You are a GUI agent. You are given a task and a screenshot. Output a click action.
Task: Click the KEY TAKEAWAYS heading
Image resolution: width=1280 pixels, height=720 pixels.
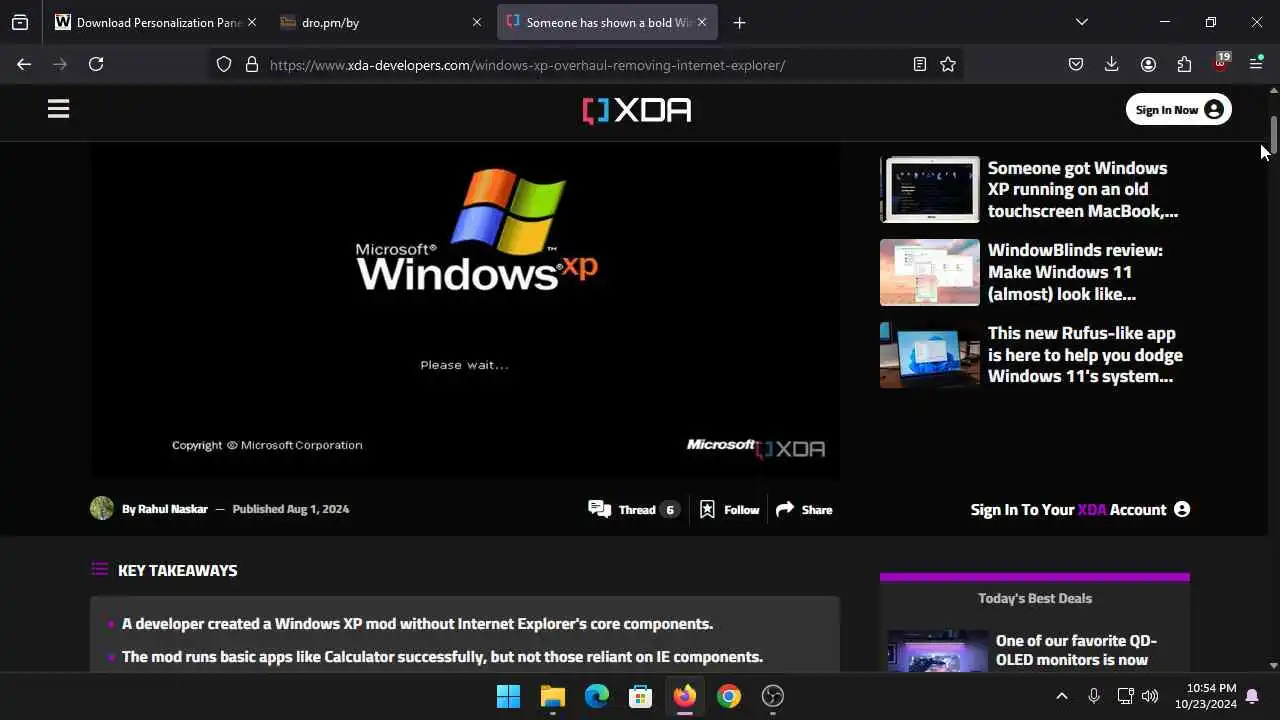tap(177, 570)
